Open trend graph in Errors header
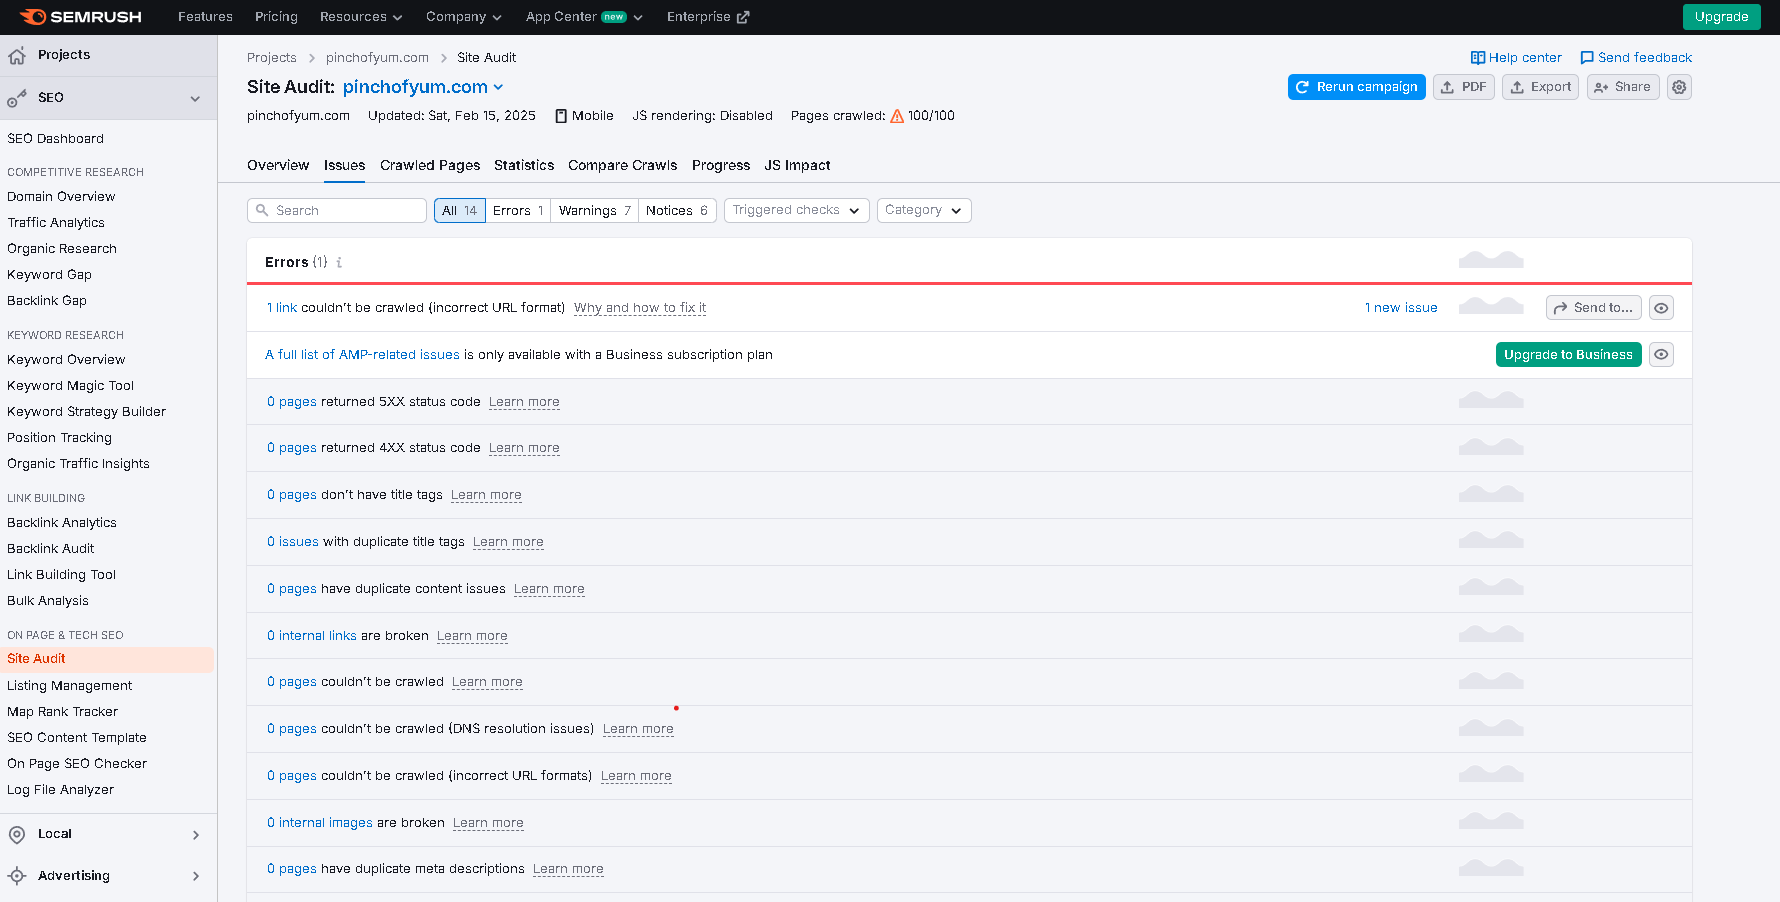 pos(1491,260)
